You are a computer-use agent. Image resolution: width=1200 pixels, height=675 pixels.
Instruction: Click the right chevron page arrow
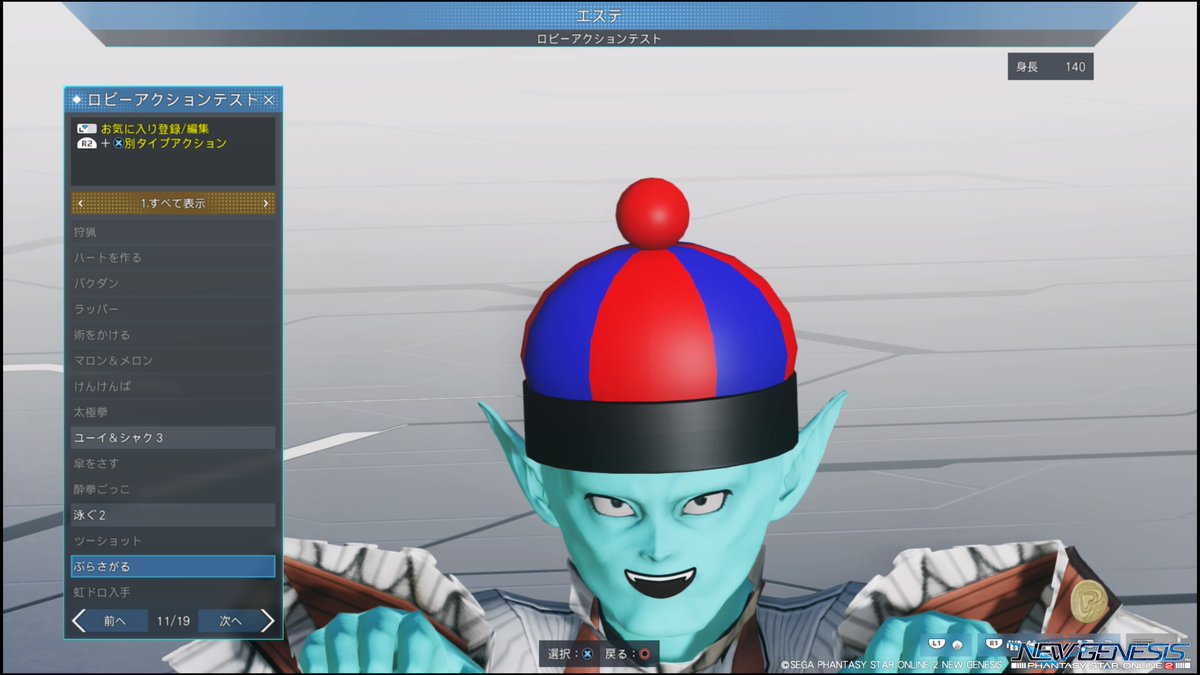pyautogui.click(x=268, y=621)
